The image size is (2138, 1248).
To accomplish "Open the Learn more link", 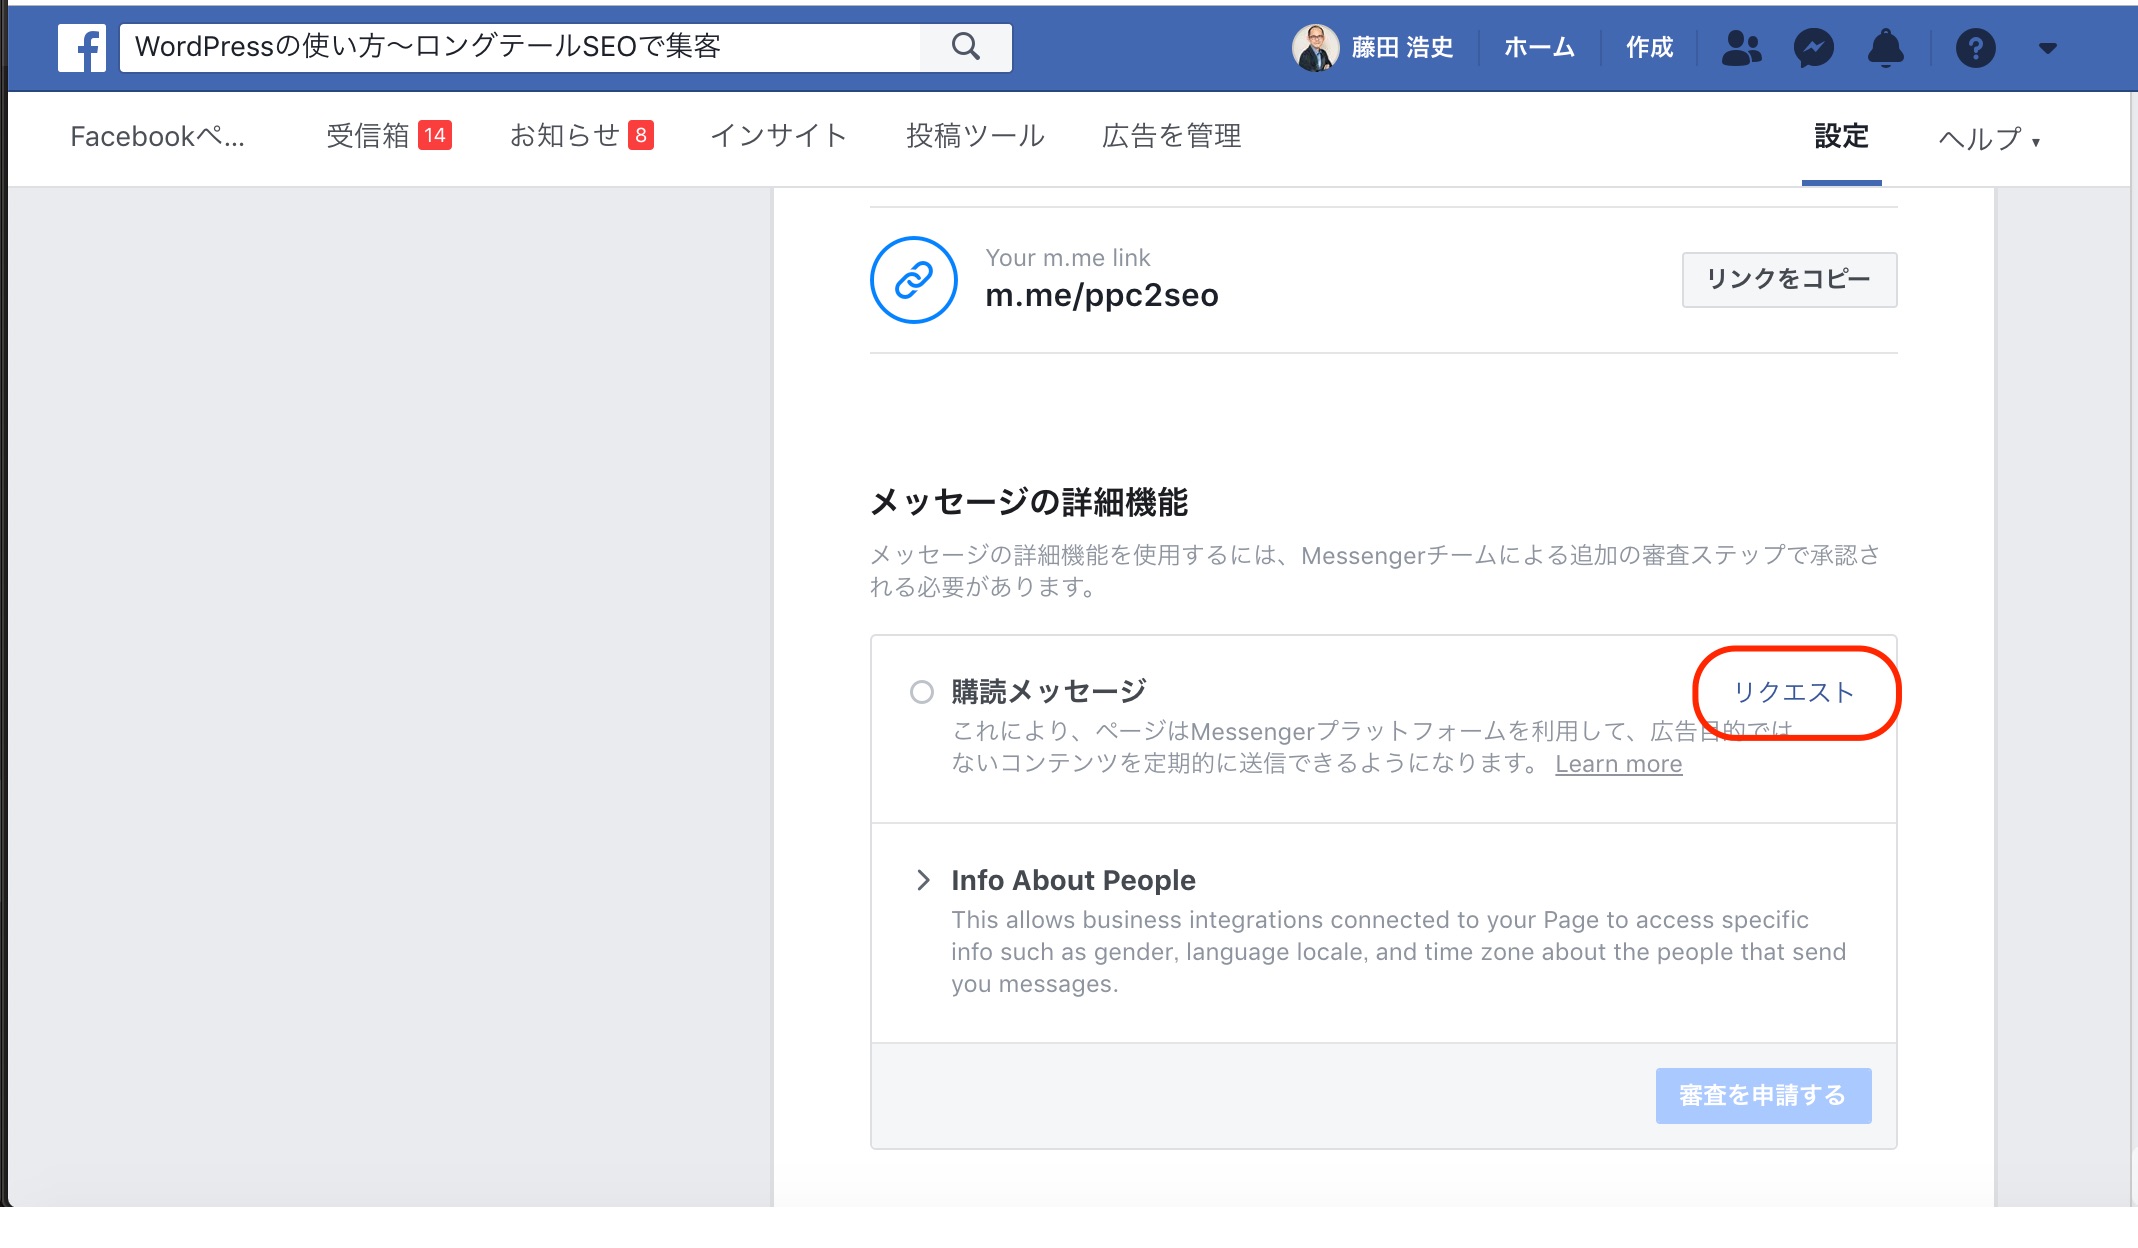I will pos(1618,764).
